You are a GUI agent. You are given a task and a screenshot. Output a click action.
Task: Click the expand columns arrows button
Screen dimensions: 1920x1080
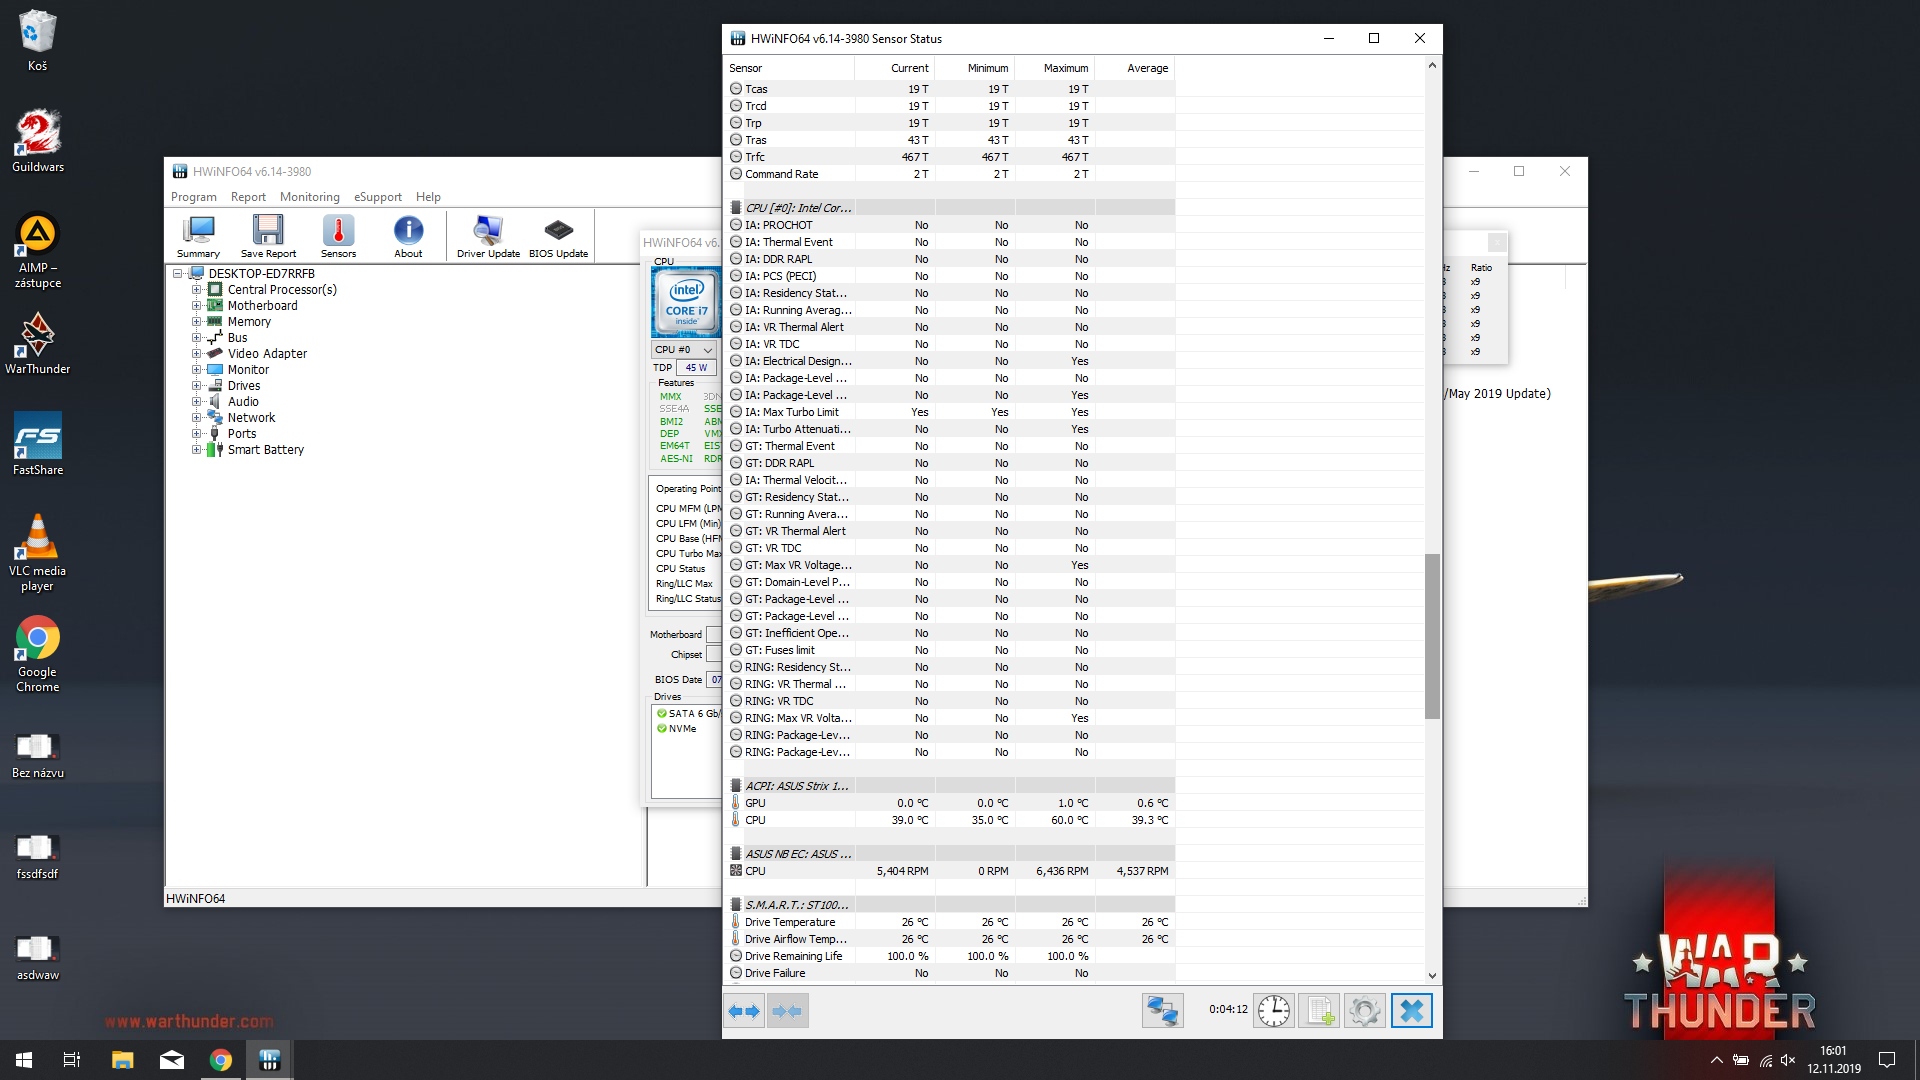click(744, 1010)
